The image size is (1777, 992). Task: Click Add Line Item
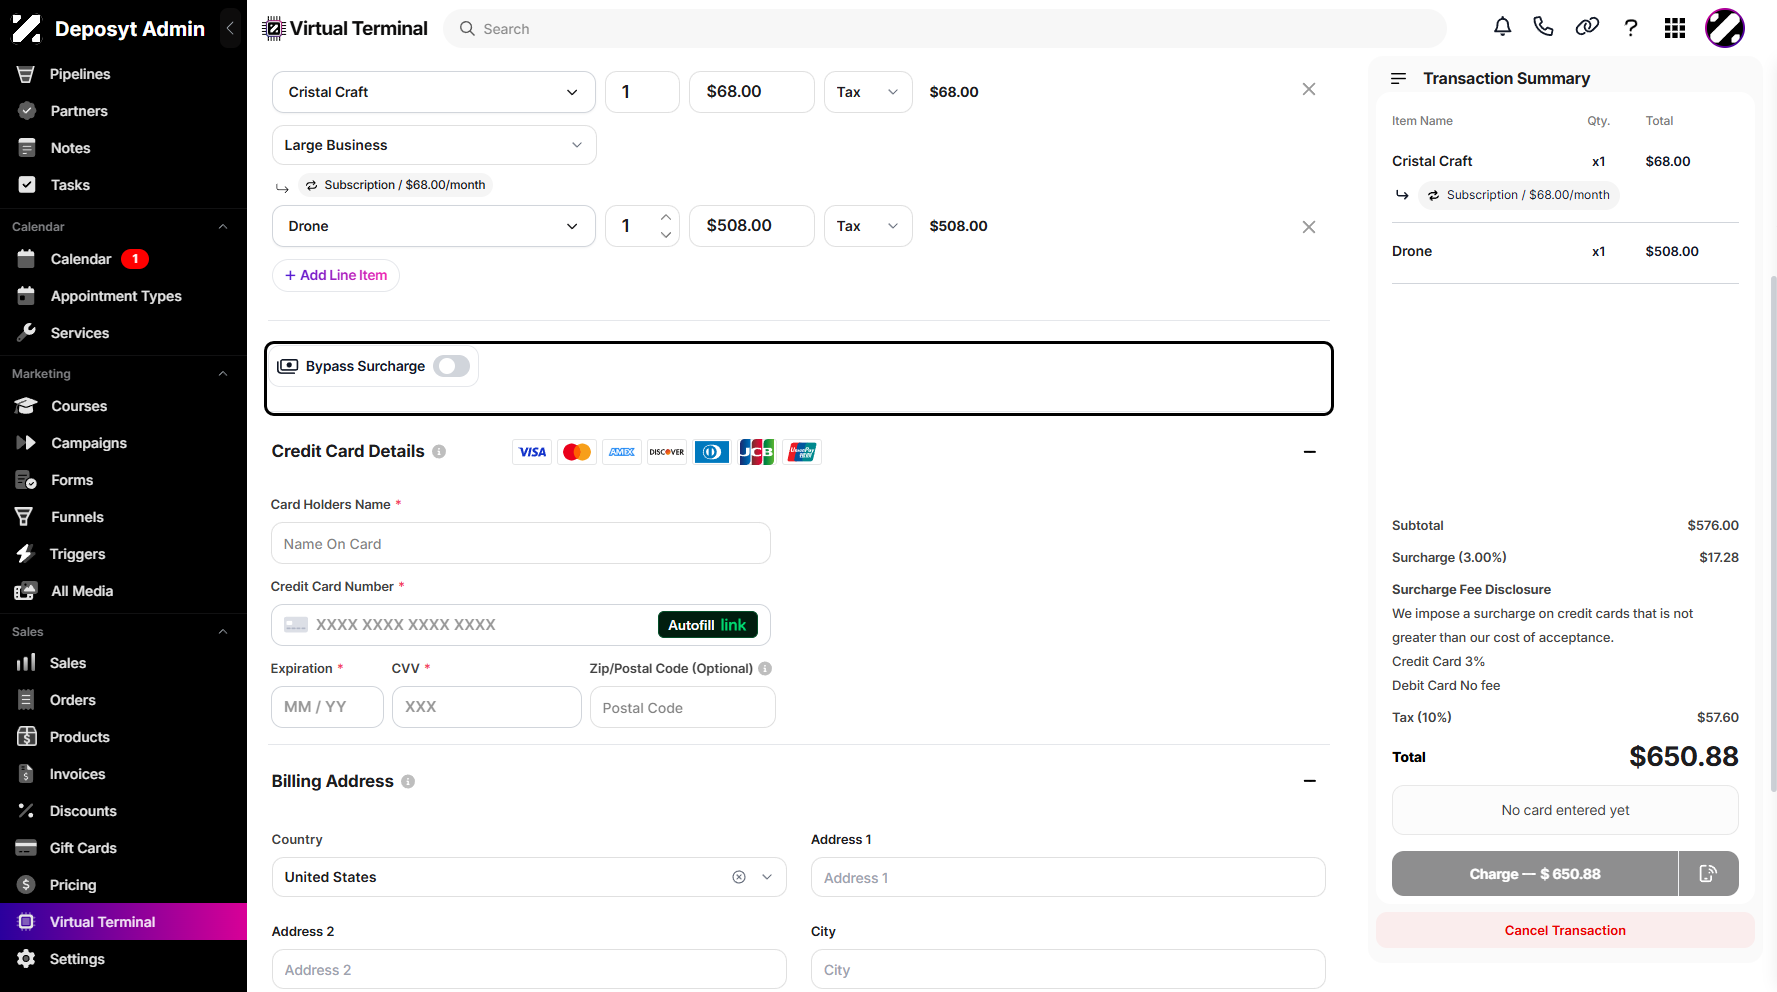[x=336, y=275]
